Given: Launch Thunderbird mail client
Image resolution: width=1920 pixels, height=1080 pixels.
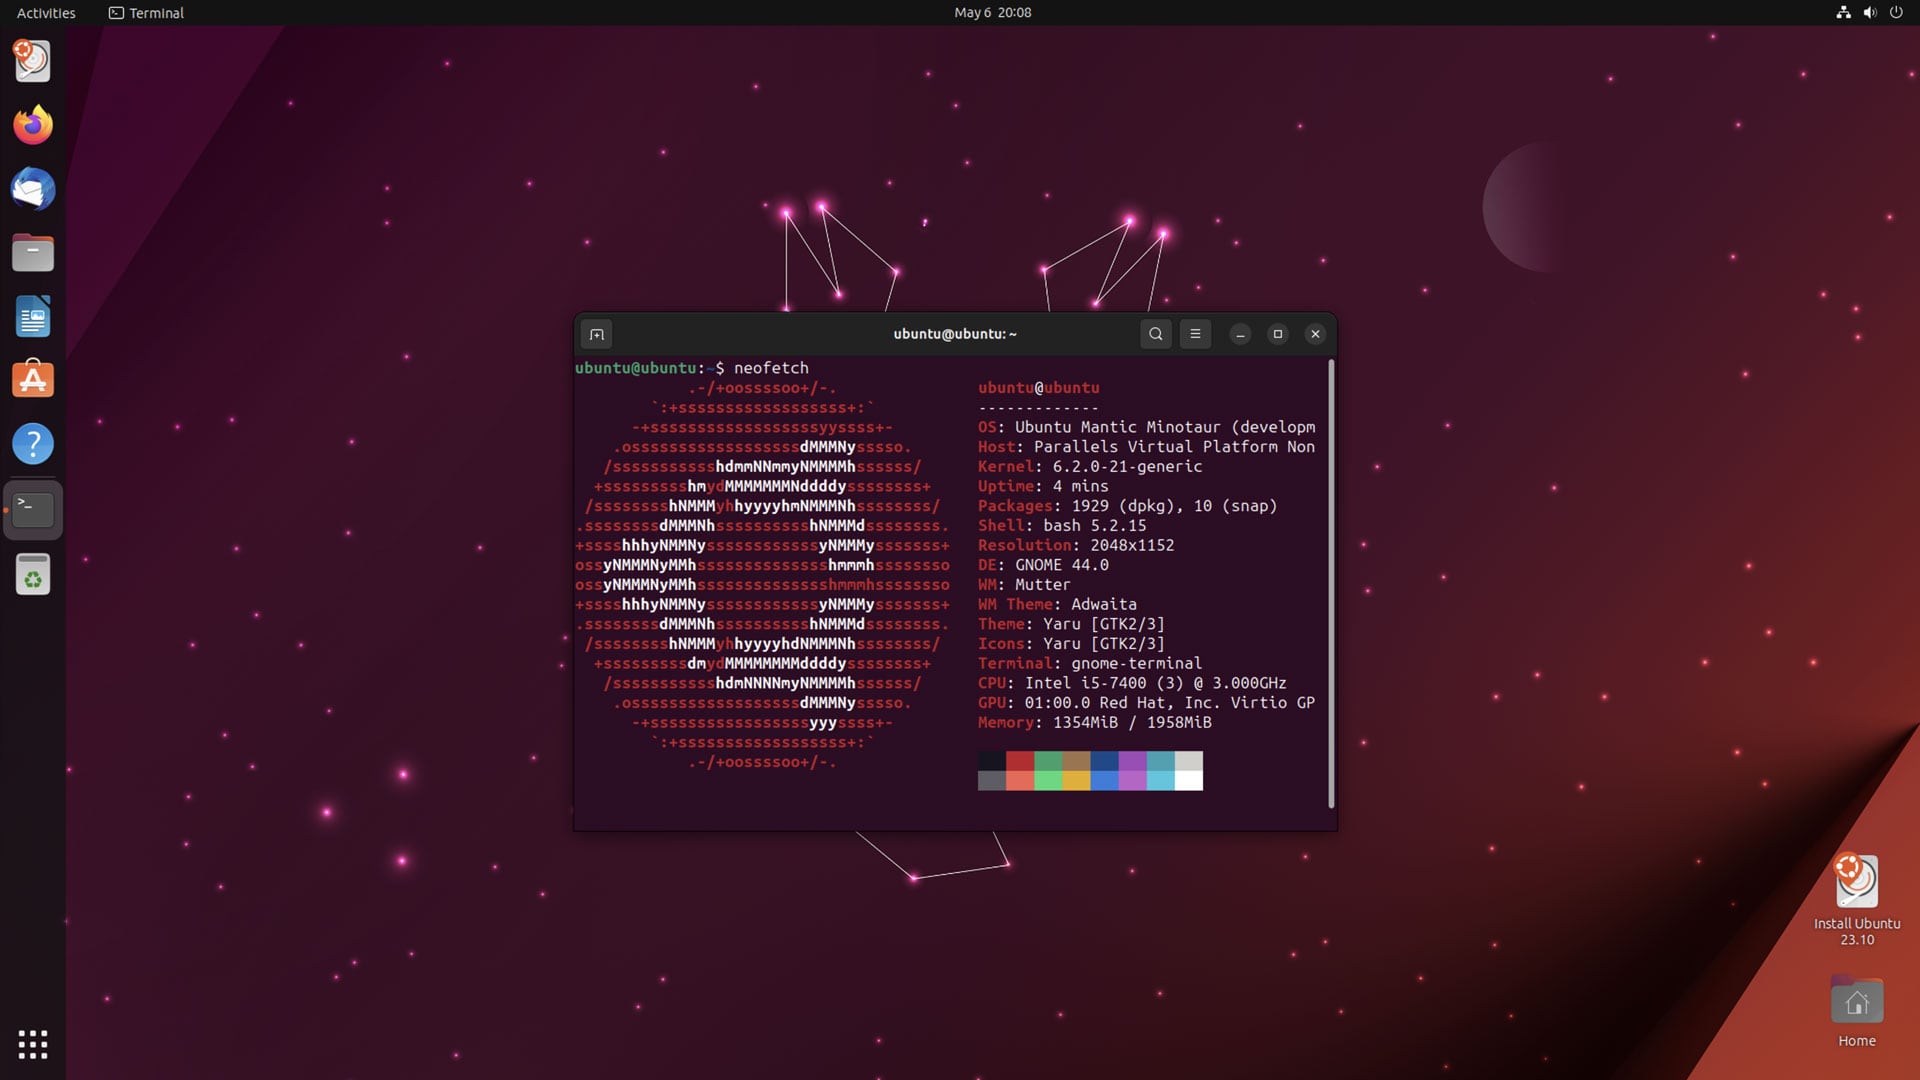Looking at the screenshot, I should (x=32, y=188).
